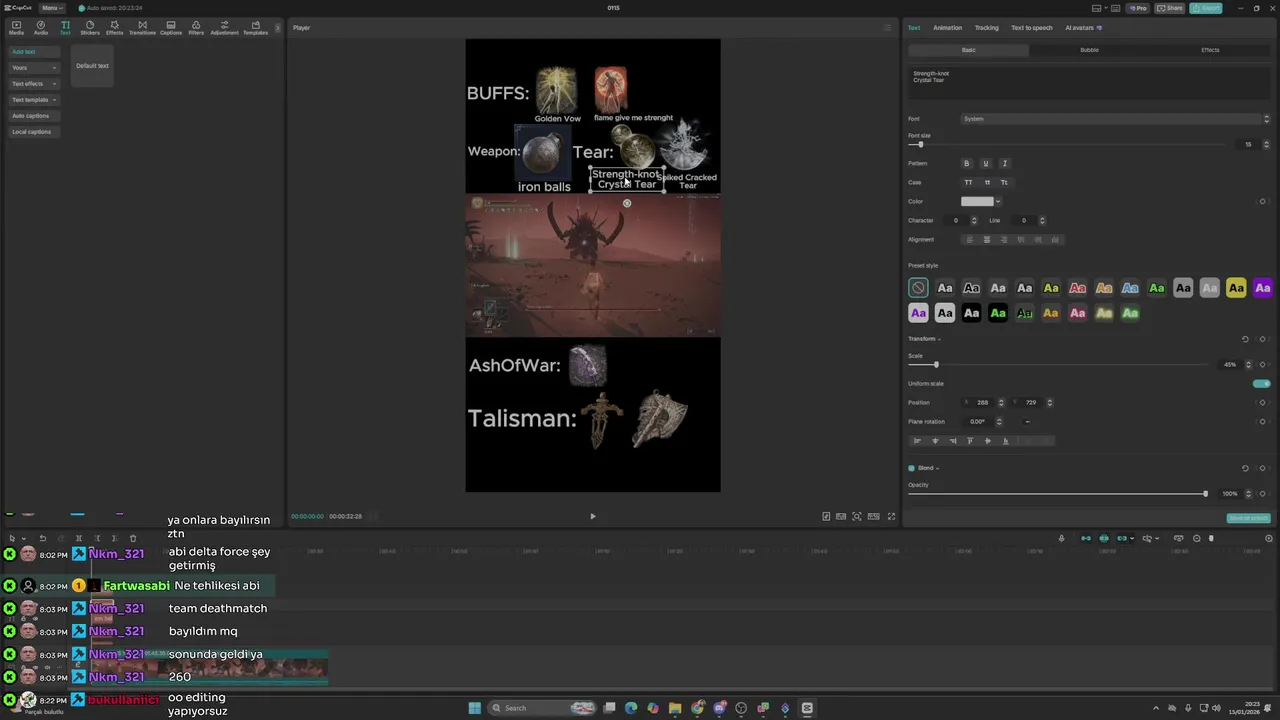Select the no-style preset
Viewport: 1280px width, 720px height.
pos(918,288)
